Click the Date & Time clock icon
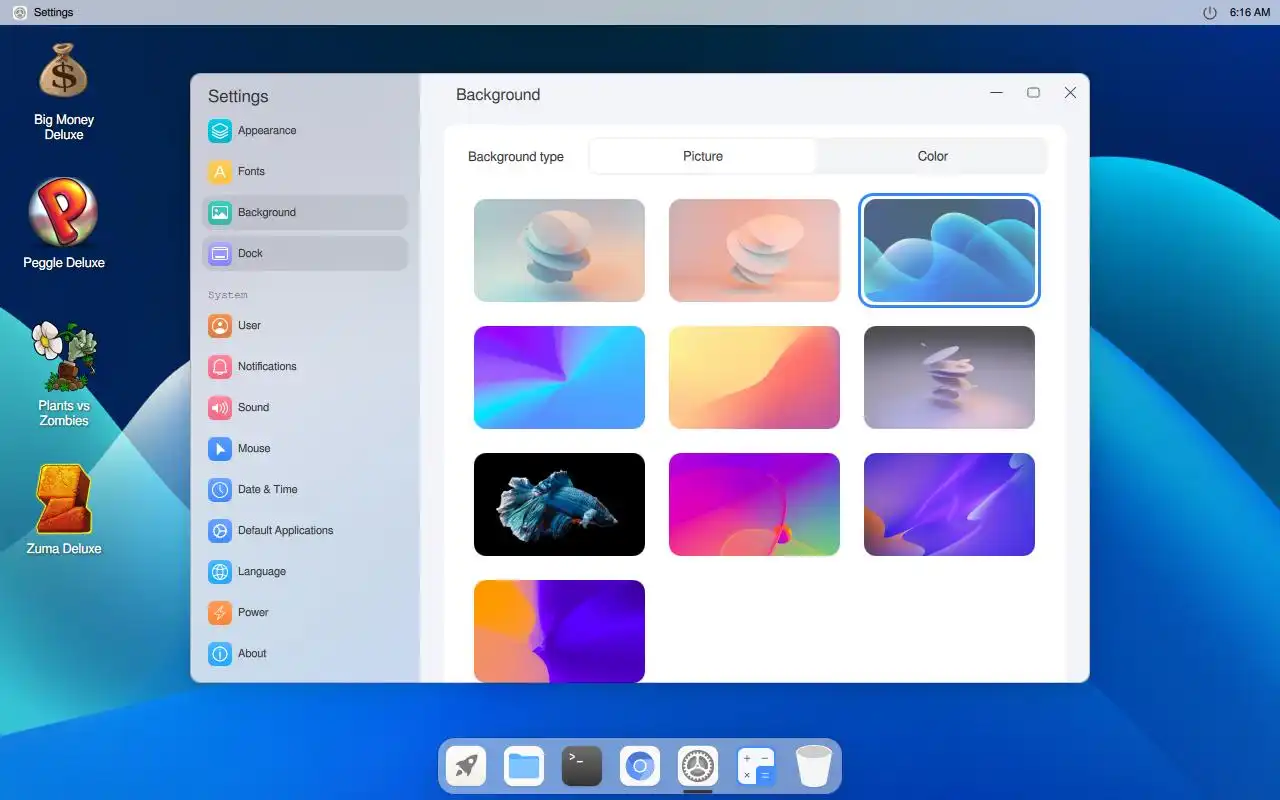Viewport: 1280px width, 800px height. click(220, 490)
